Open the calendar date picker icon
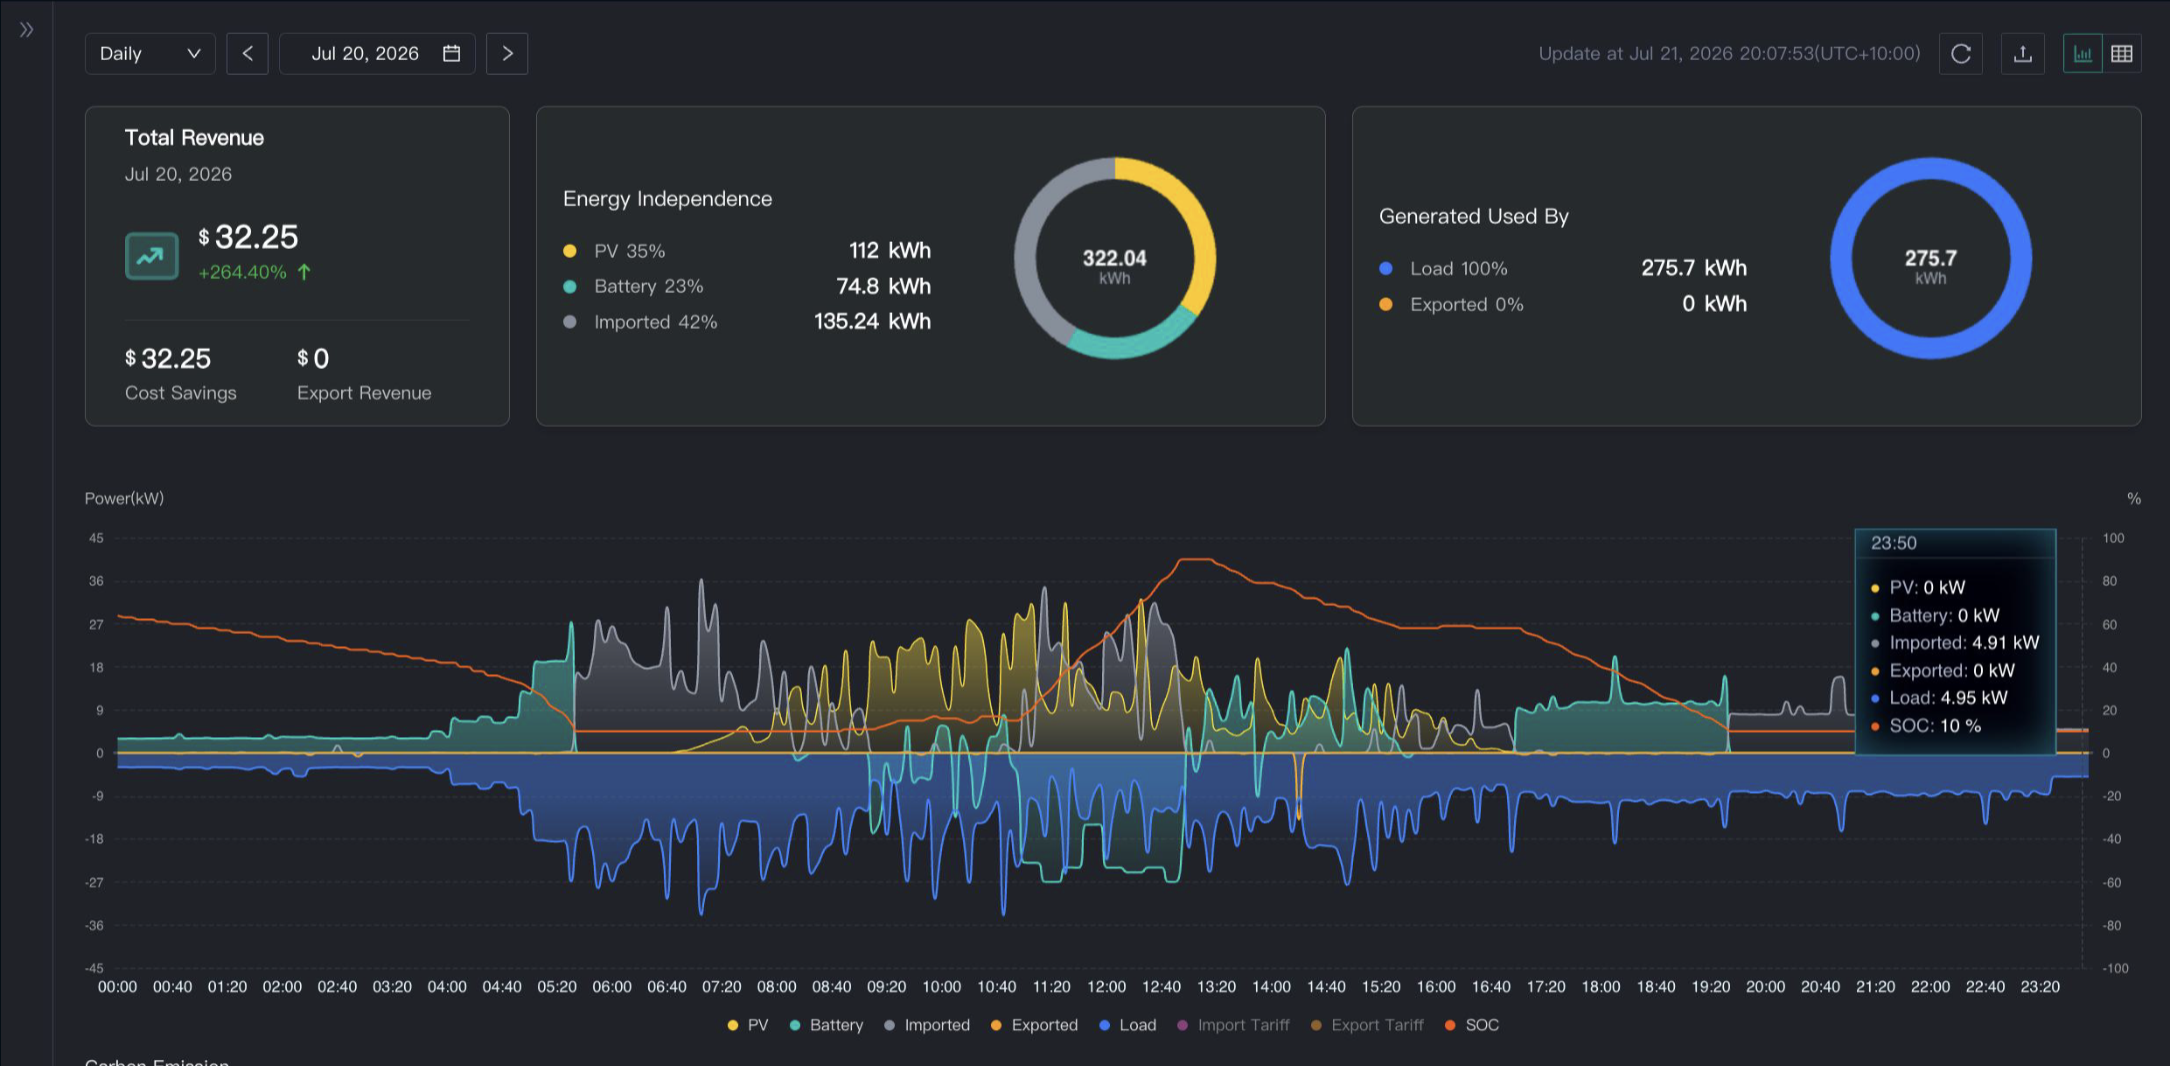2170x1066 pixels. pyautogui.click(x=452, y=53)
